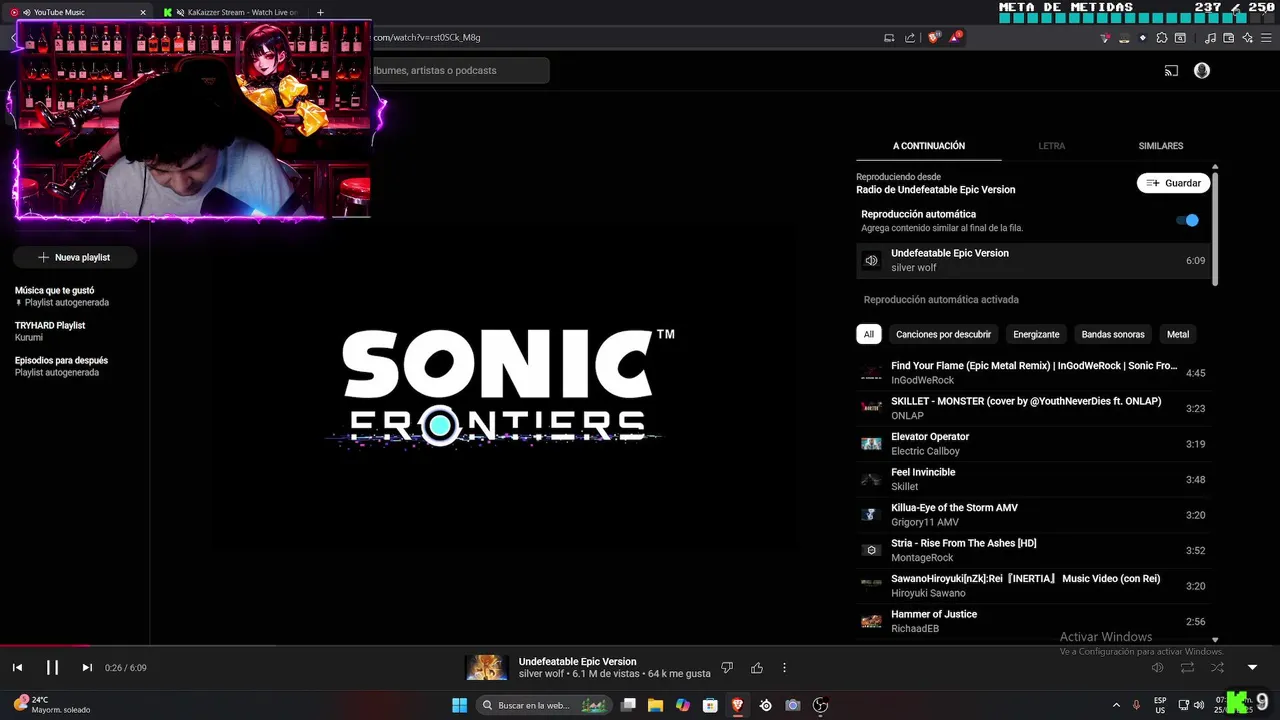Like Undefeatable Epic Version
The height and width of the screenshot is (720, 1280).
(757, 667)
